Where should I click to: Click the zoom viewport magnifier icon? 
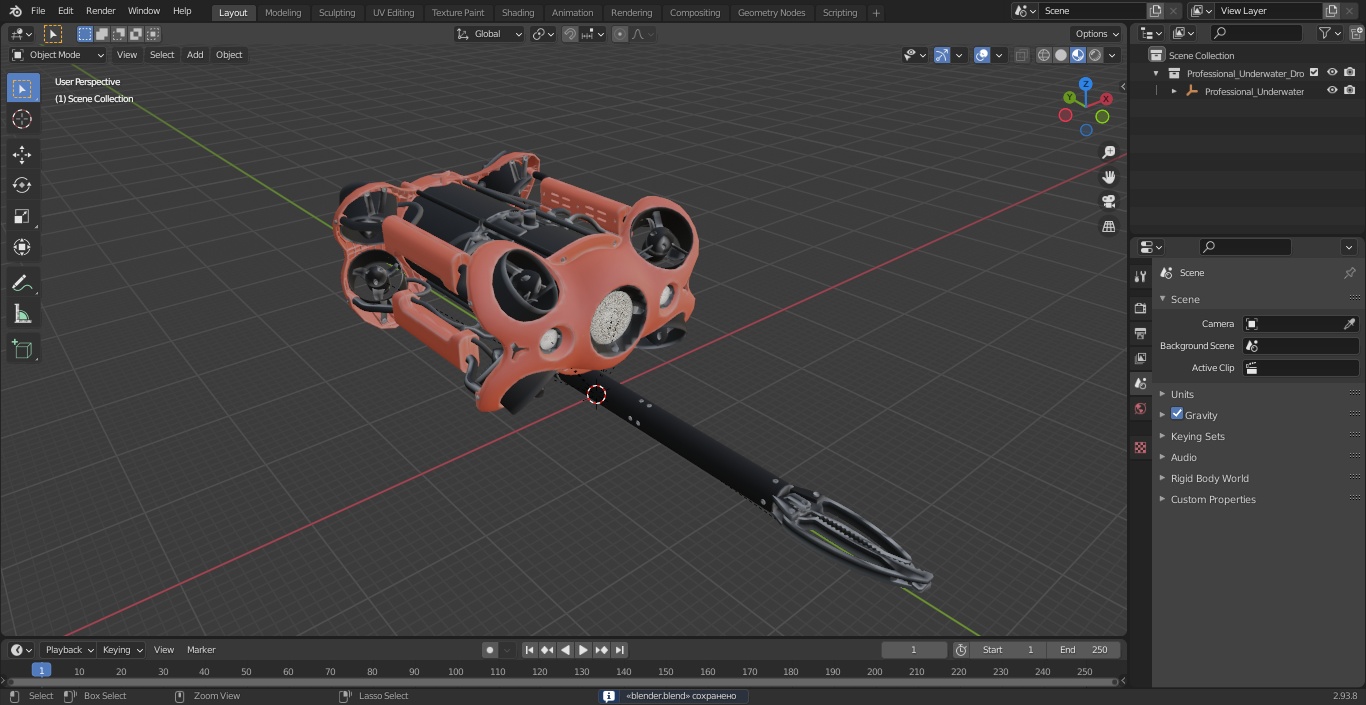1108,152
